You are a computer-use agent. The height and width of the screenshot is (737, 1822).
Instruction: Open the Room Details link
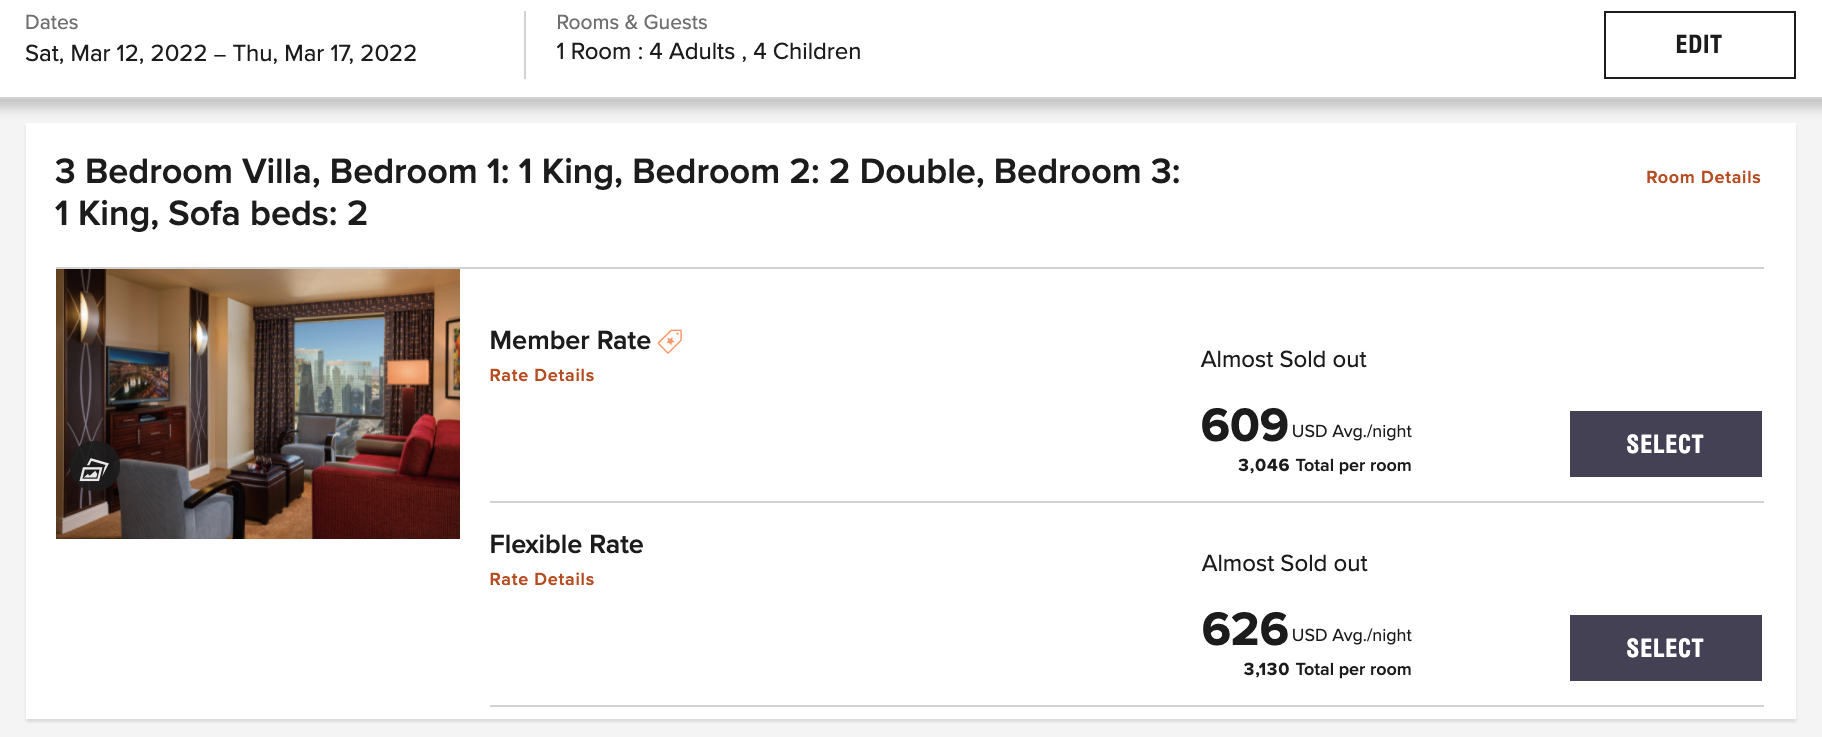[x=1702, y=177]
